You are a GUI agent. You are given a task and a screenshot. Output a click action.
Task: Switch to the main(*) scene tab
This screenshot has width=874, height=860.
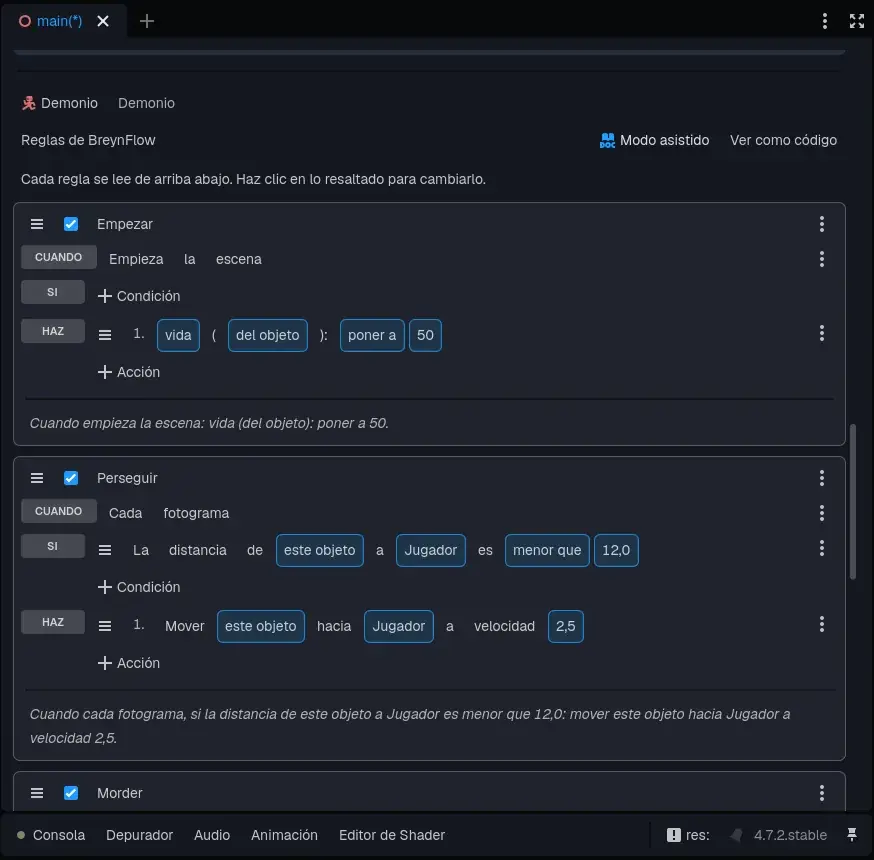tap(59, 21)
